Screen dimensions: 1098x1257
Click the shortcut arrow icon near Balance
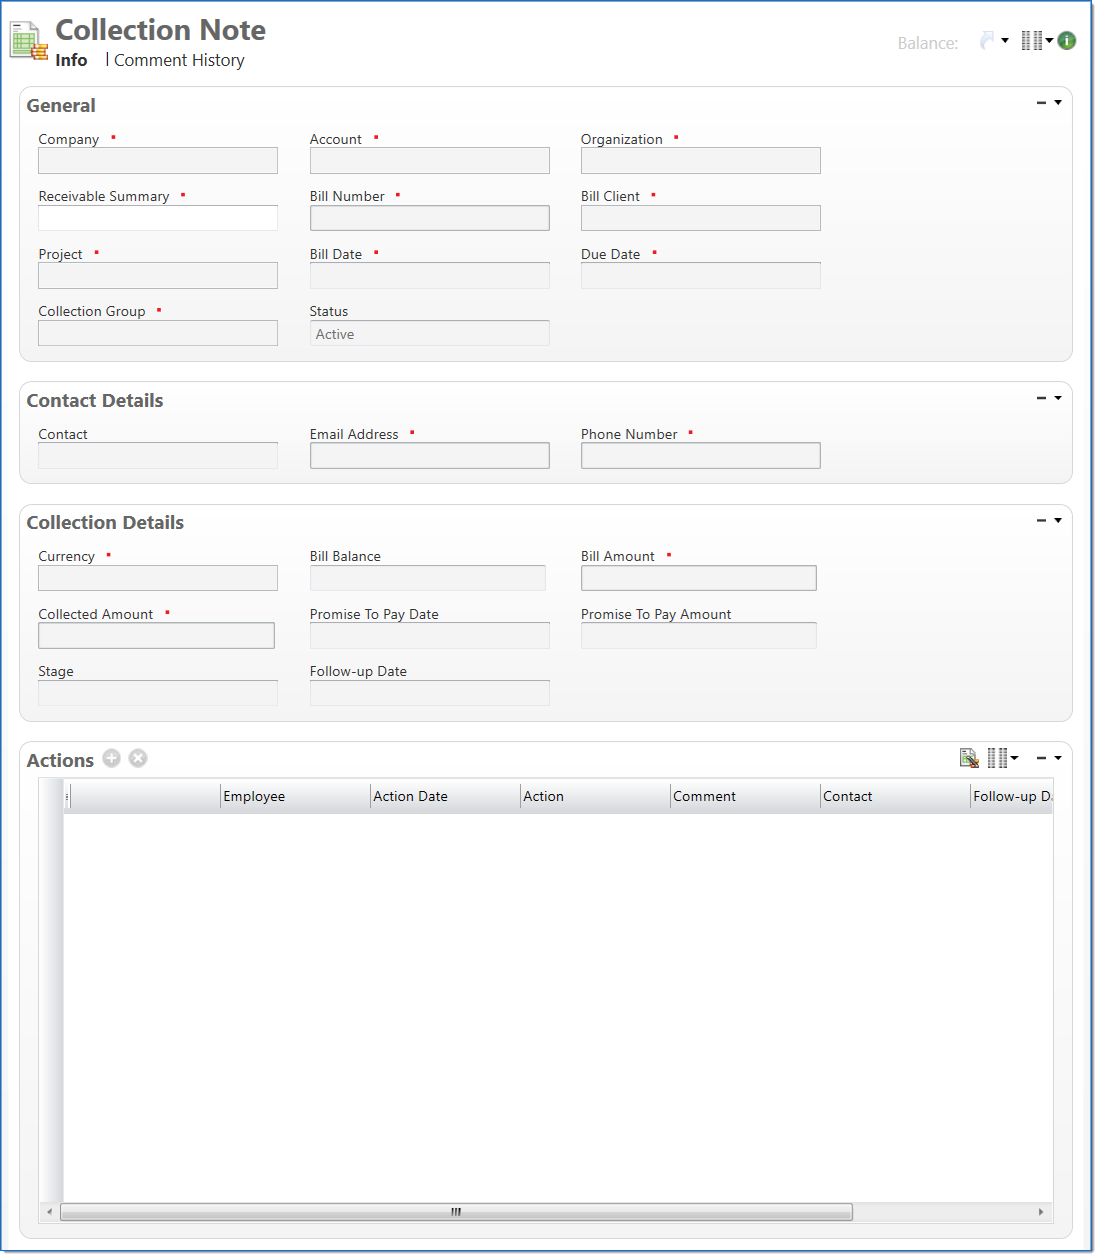click(987, 41)
